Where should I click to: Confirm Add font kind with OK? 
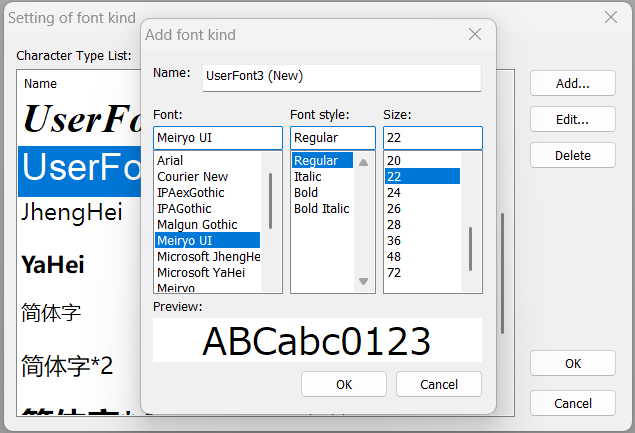coord(344,384)
